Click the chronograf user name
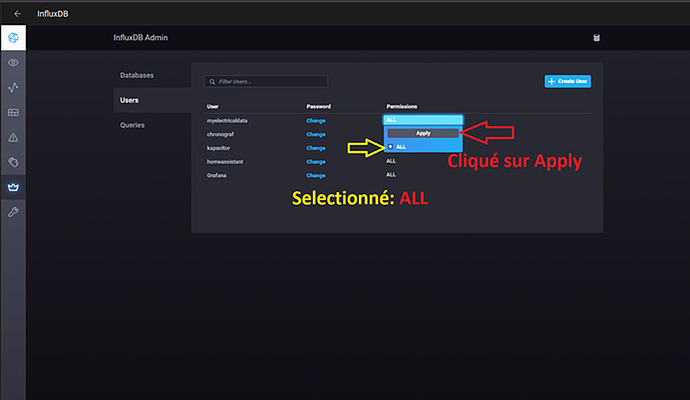 [x=220, y=134]
